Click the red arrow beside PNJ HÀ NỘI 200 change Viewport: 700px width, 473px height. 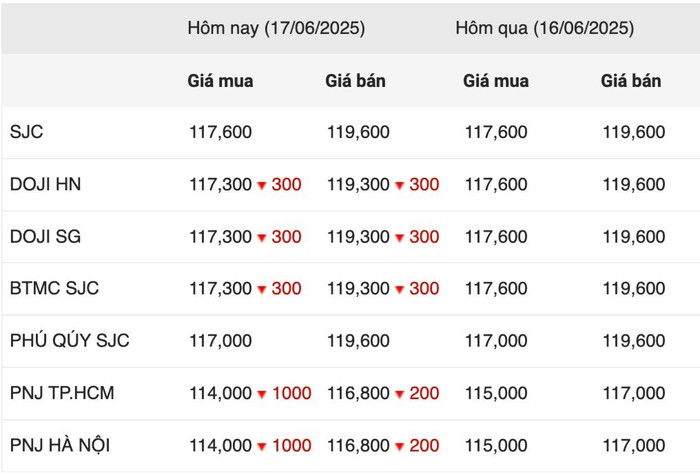point(400,446)
